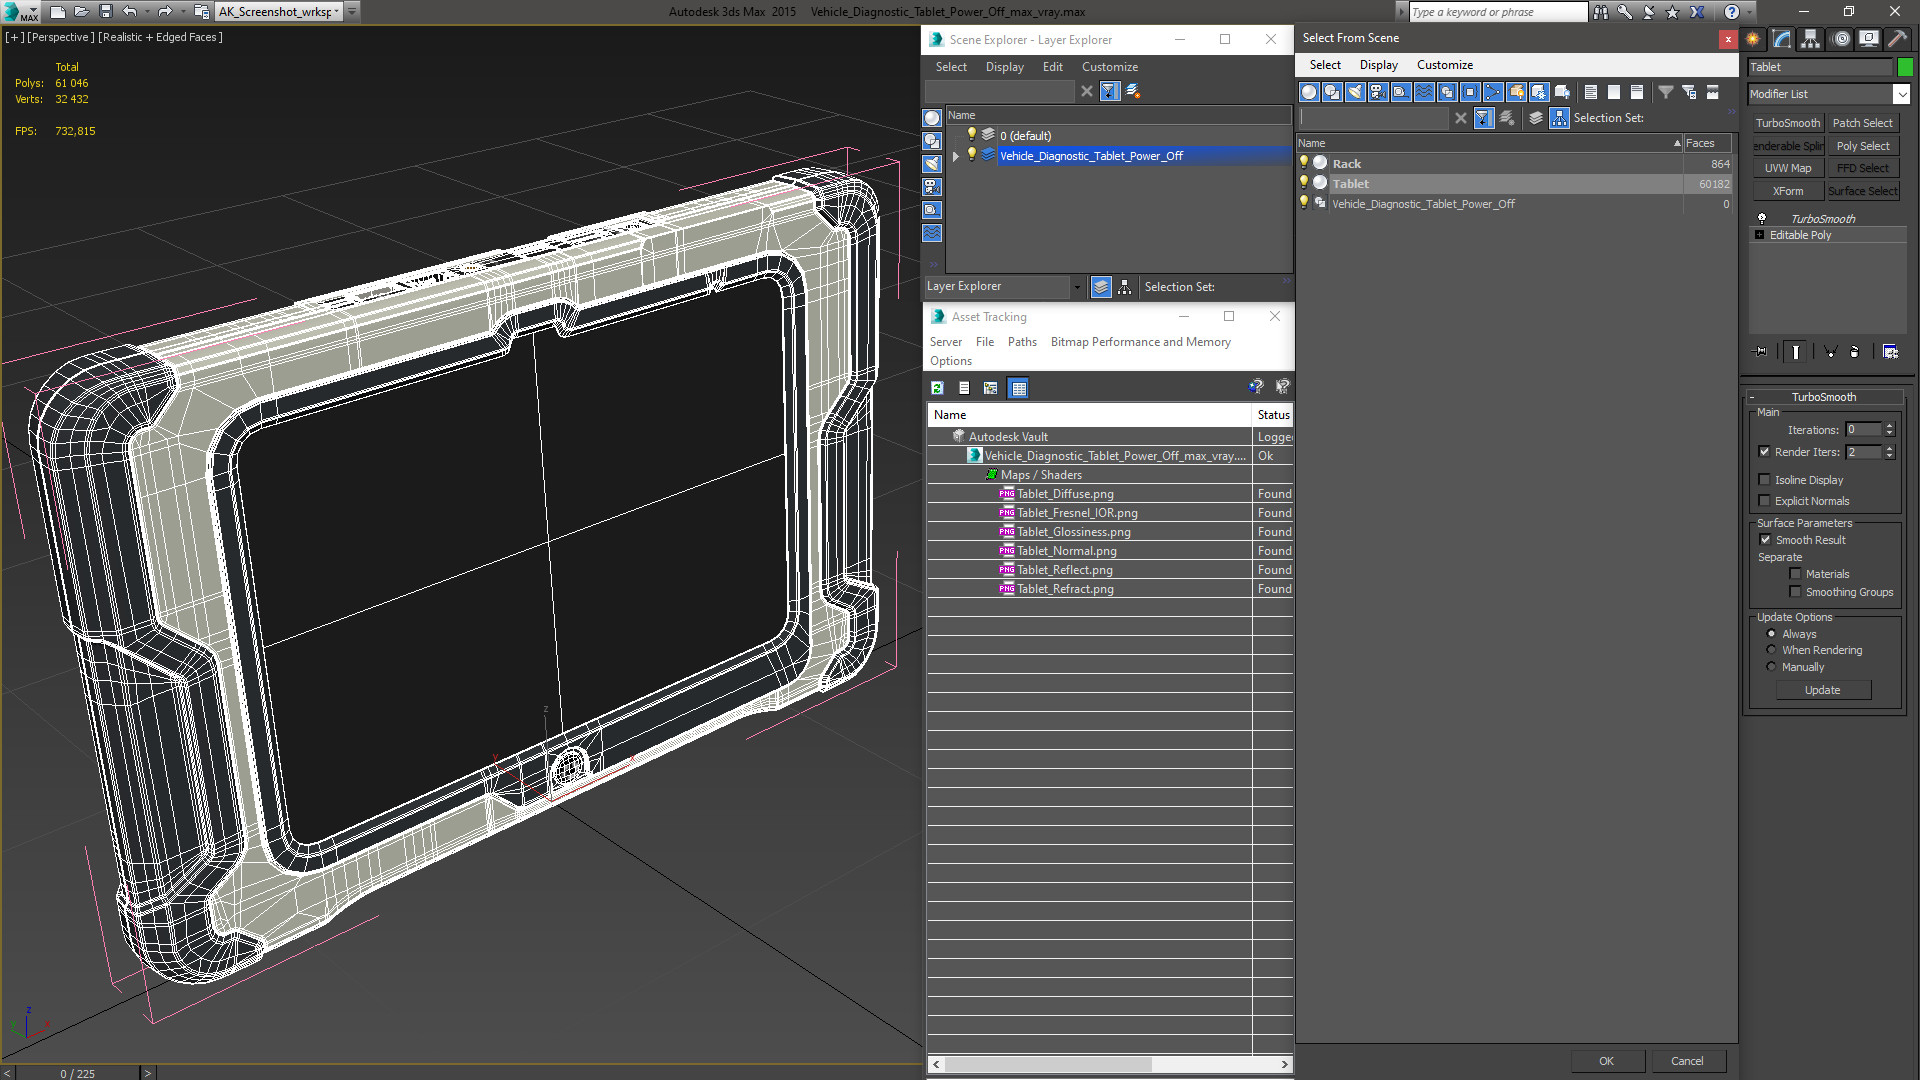Open the Layer Explorer dropdown arrow
Viewport: 1920px width, 1080px height.
1077,287
